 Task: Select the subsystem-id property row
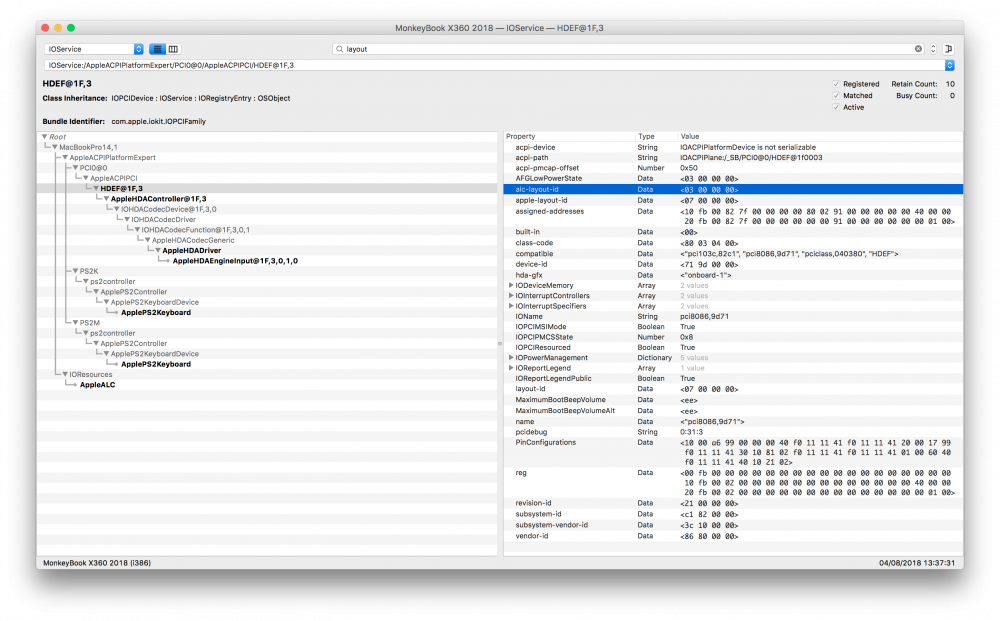pos(733,514)
